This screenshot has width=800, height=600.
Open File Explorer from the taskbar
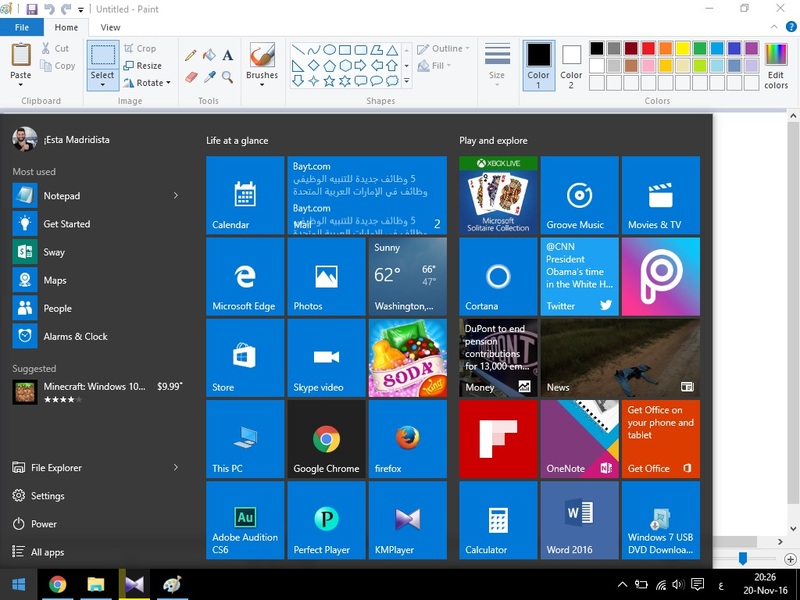point(95,584)
